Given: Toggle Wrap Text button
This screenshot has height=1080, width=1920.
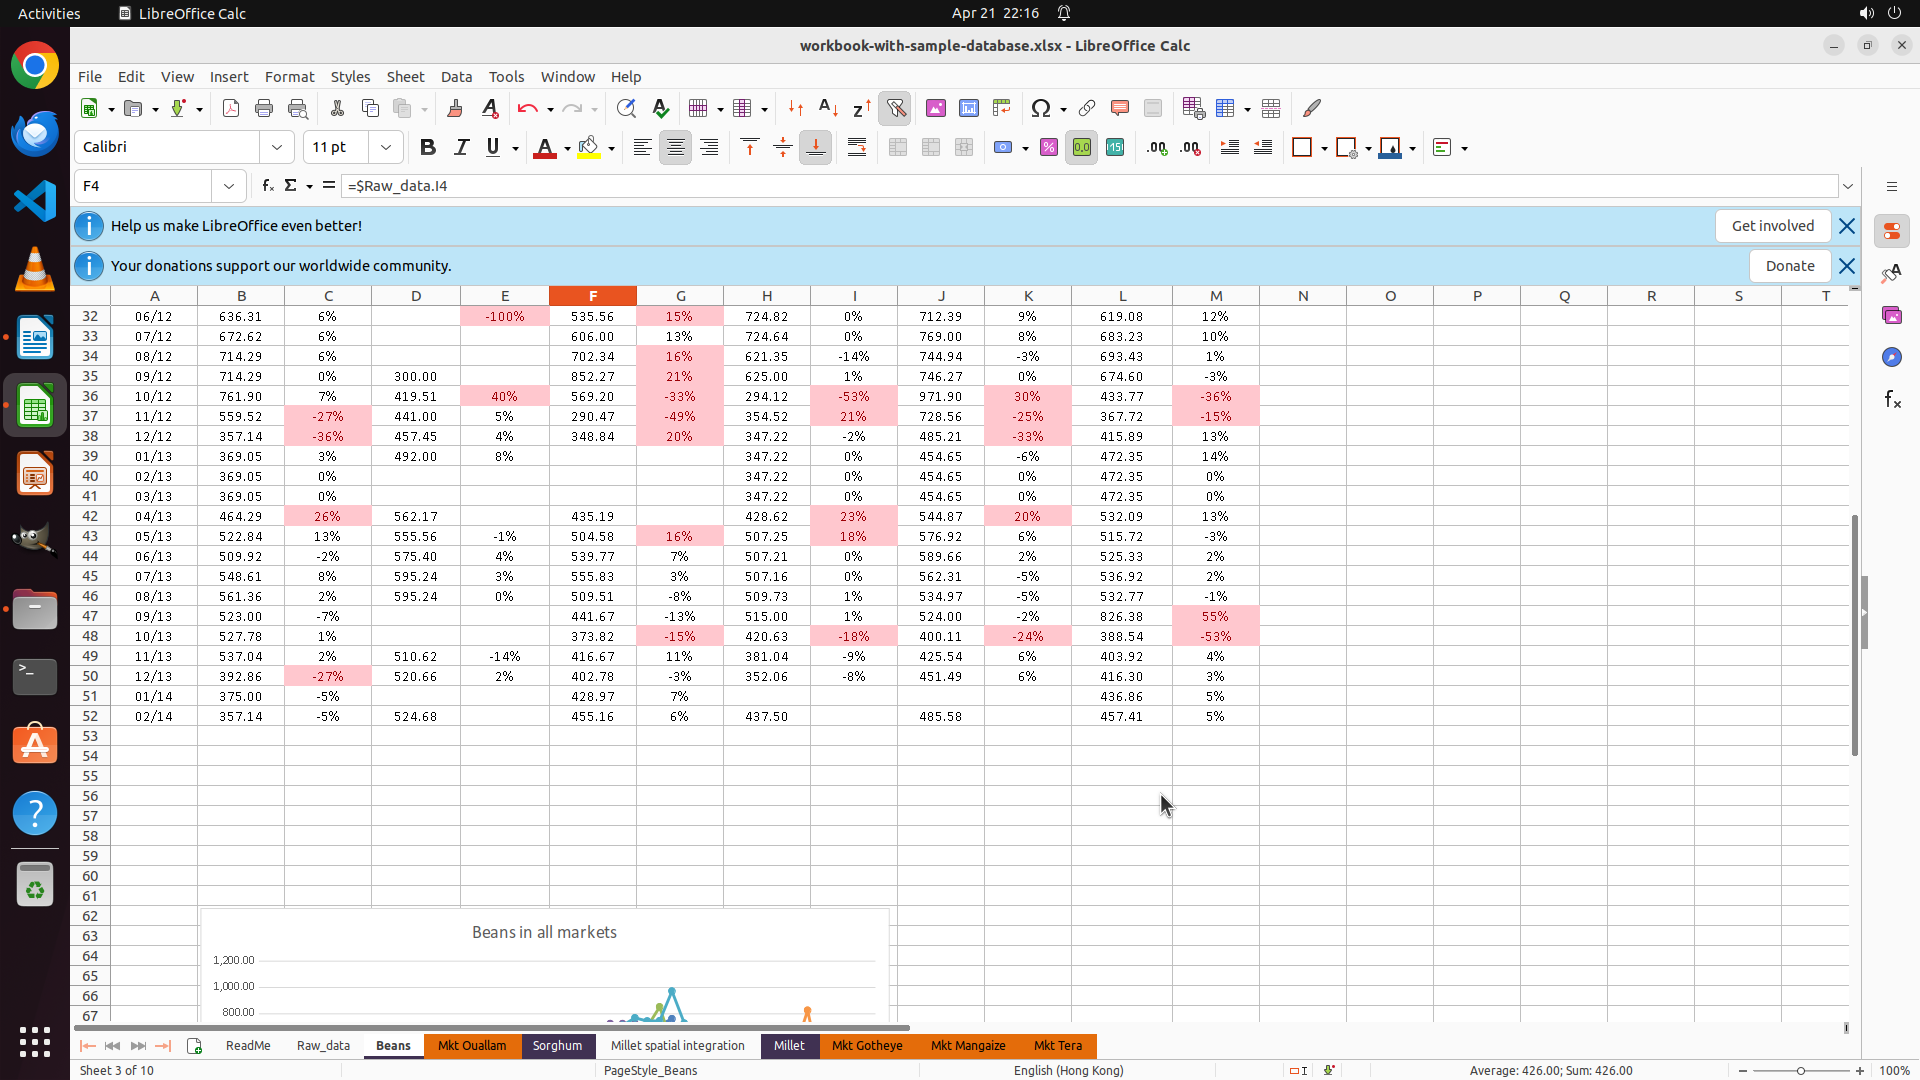Looking at the screenshot, I should (857, 148).
